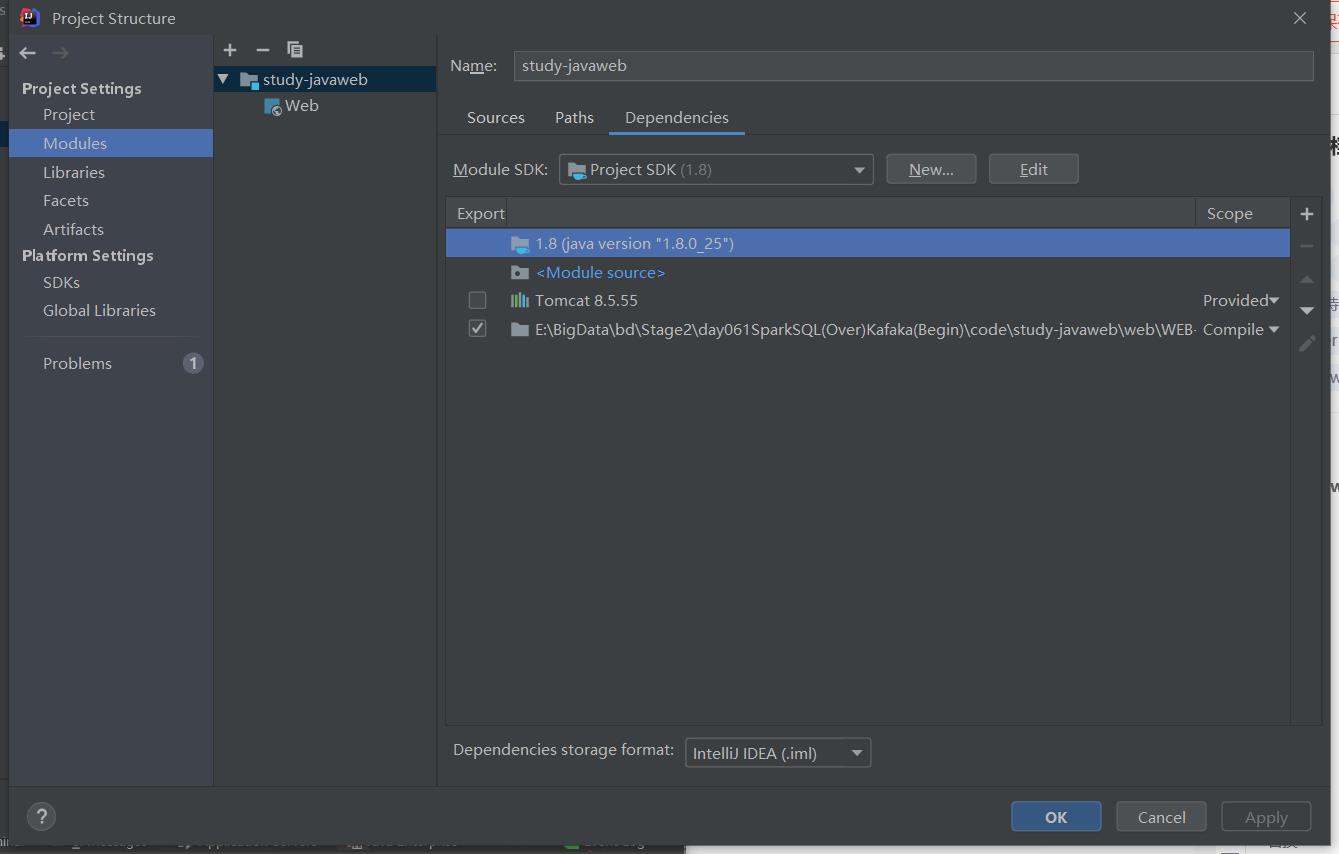
Task: Select the 1.8 java version row
Action: 868,243
